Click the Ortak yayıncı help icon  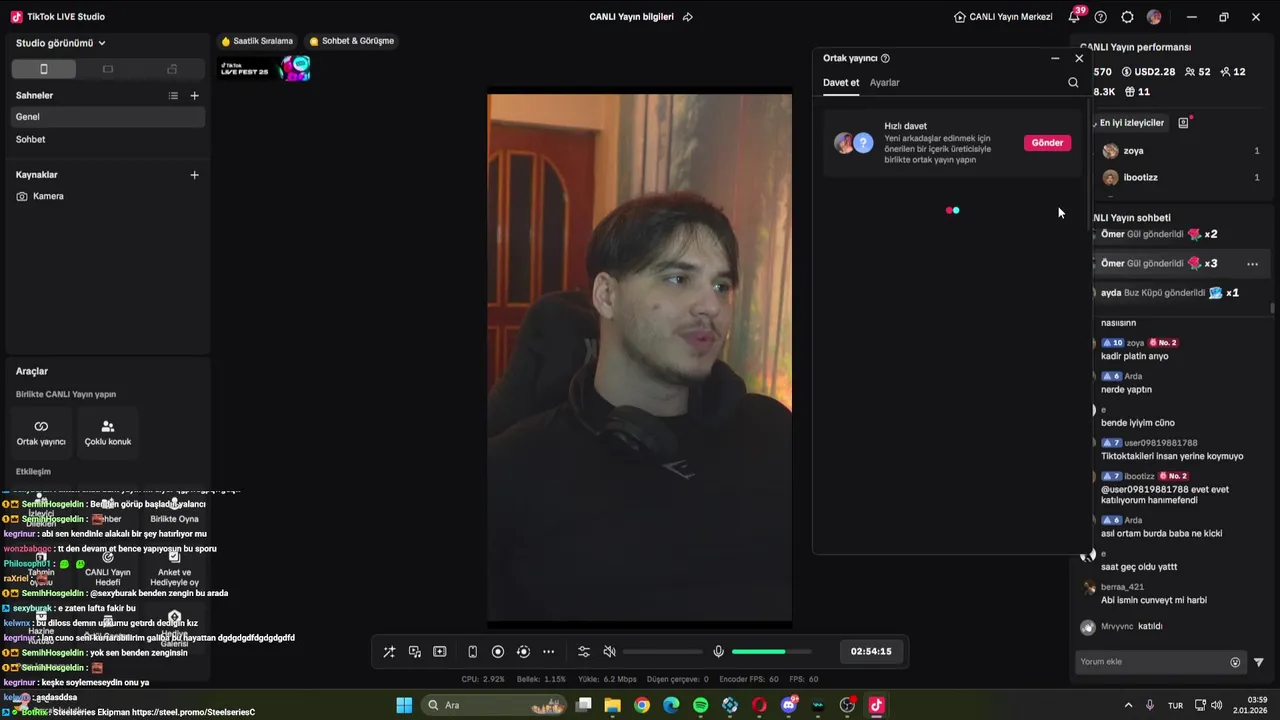point(885,59)
